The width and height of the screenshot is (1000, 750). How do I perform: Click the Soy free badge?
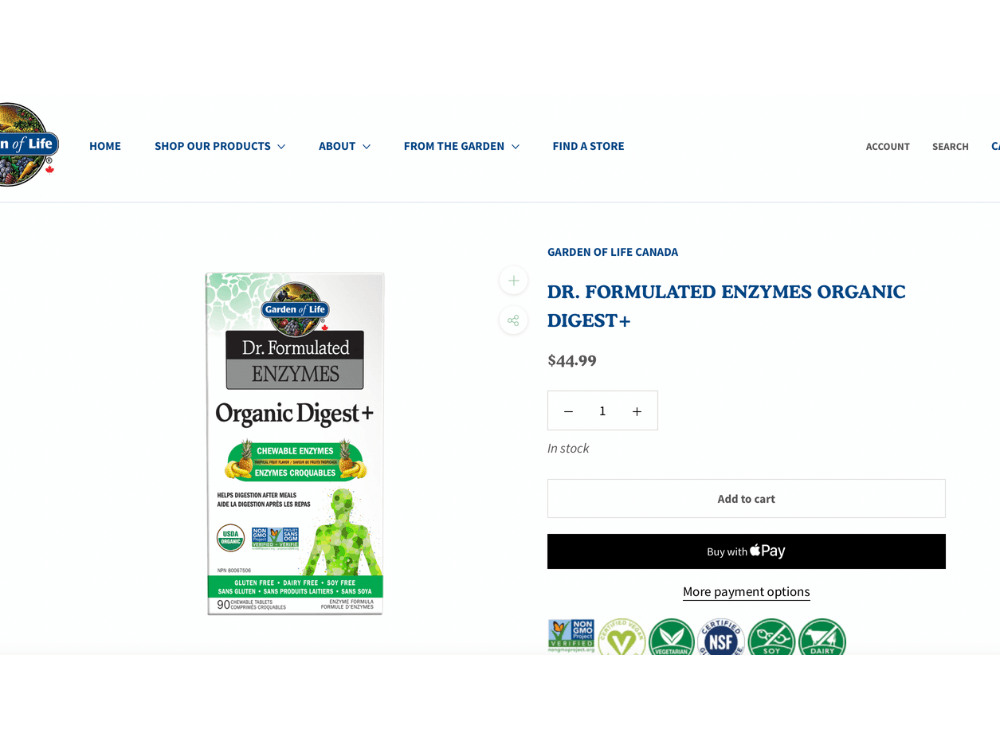(772, 637)
